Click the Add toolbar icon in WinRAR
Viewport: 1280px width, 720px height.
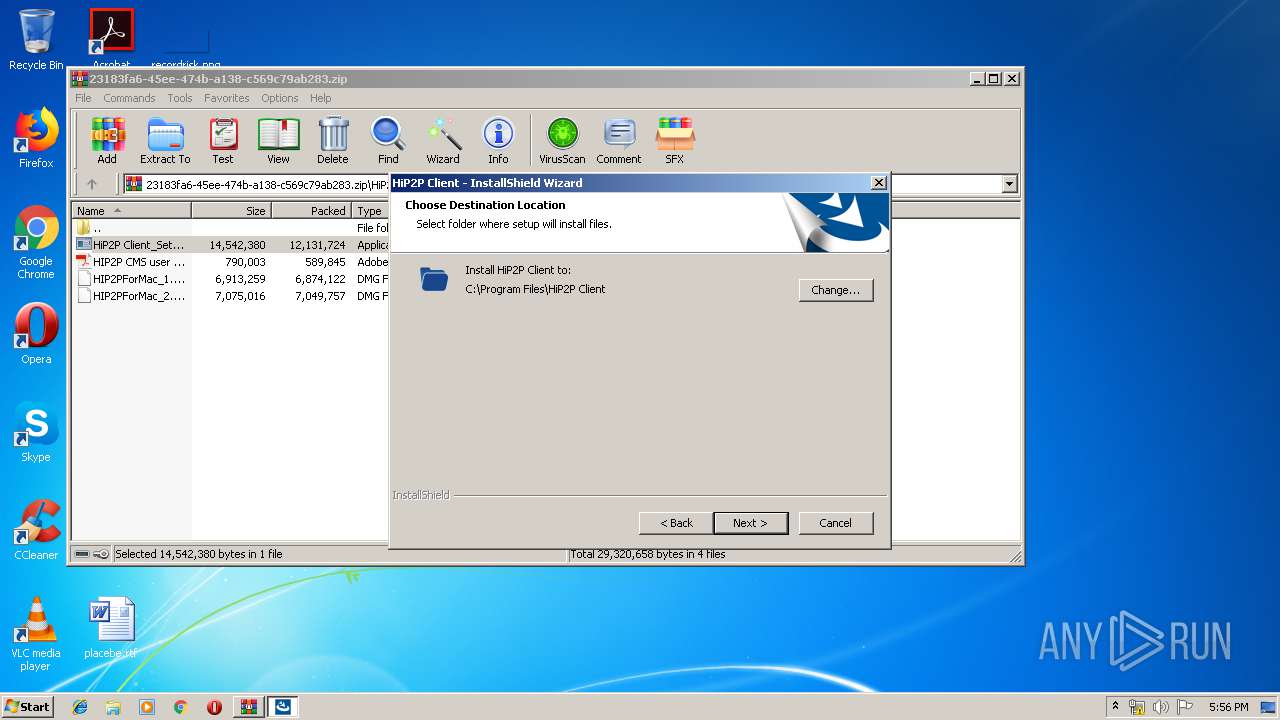pyautogui.click(x=107, y=140)
